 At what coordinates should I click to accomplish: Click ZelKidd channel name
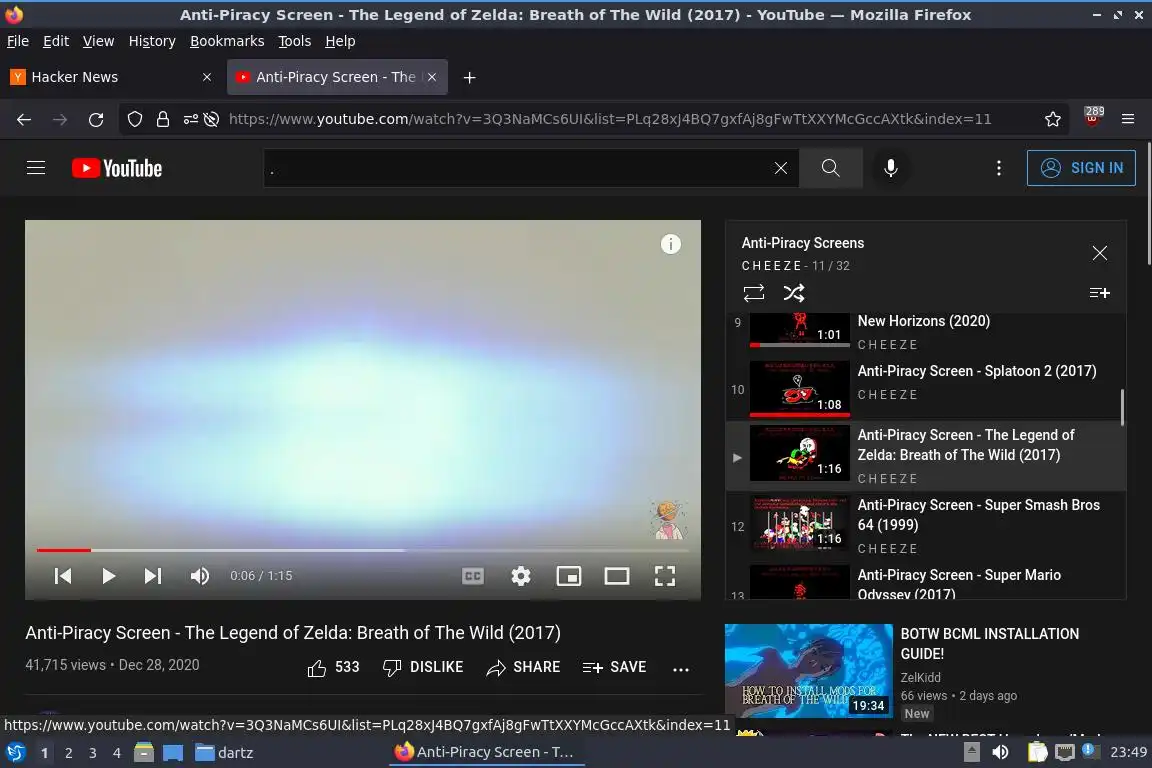(921, 678)
